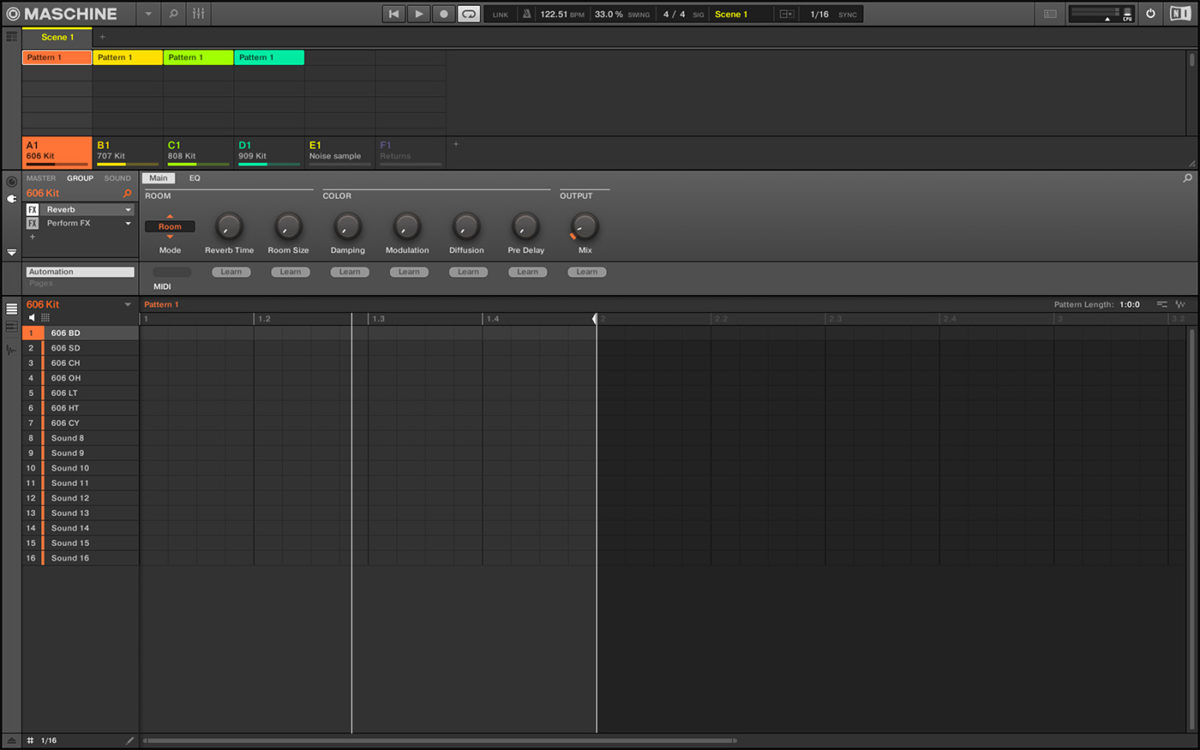The width and height of the screenshot is (1200, 750).
Task: Open the pad view grid icon
Action: click(45, 317)
